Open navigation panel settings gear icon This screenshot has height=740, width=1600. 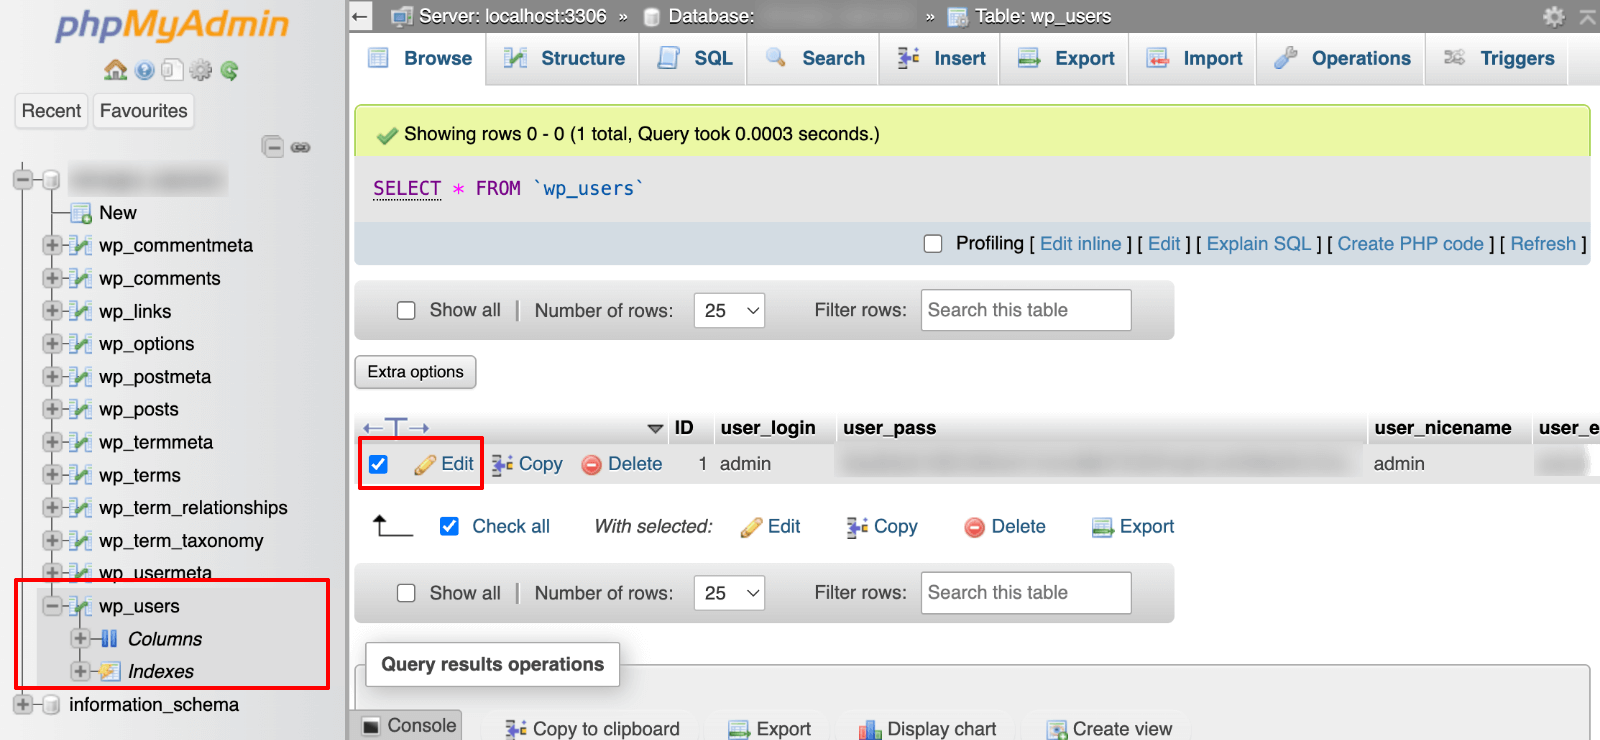pyautogui.click(x=201, y=70)
